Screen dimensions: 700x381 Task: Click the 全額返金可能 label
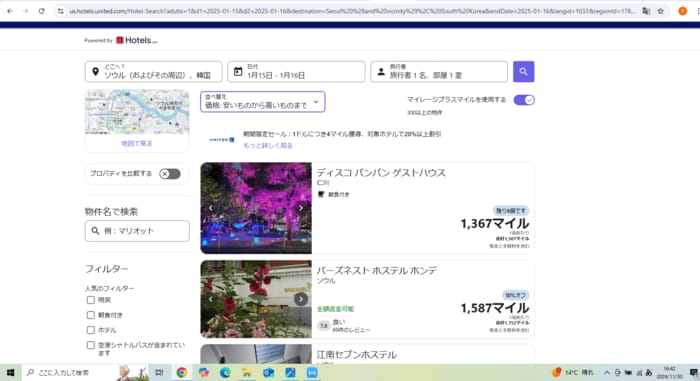click(x=335, y=309)
